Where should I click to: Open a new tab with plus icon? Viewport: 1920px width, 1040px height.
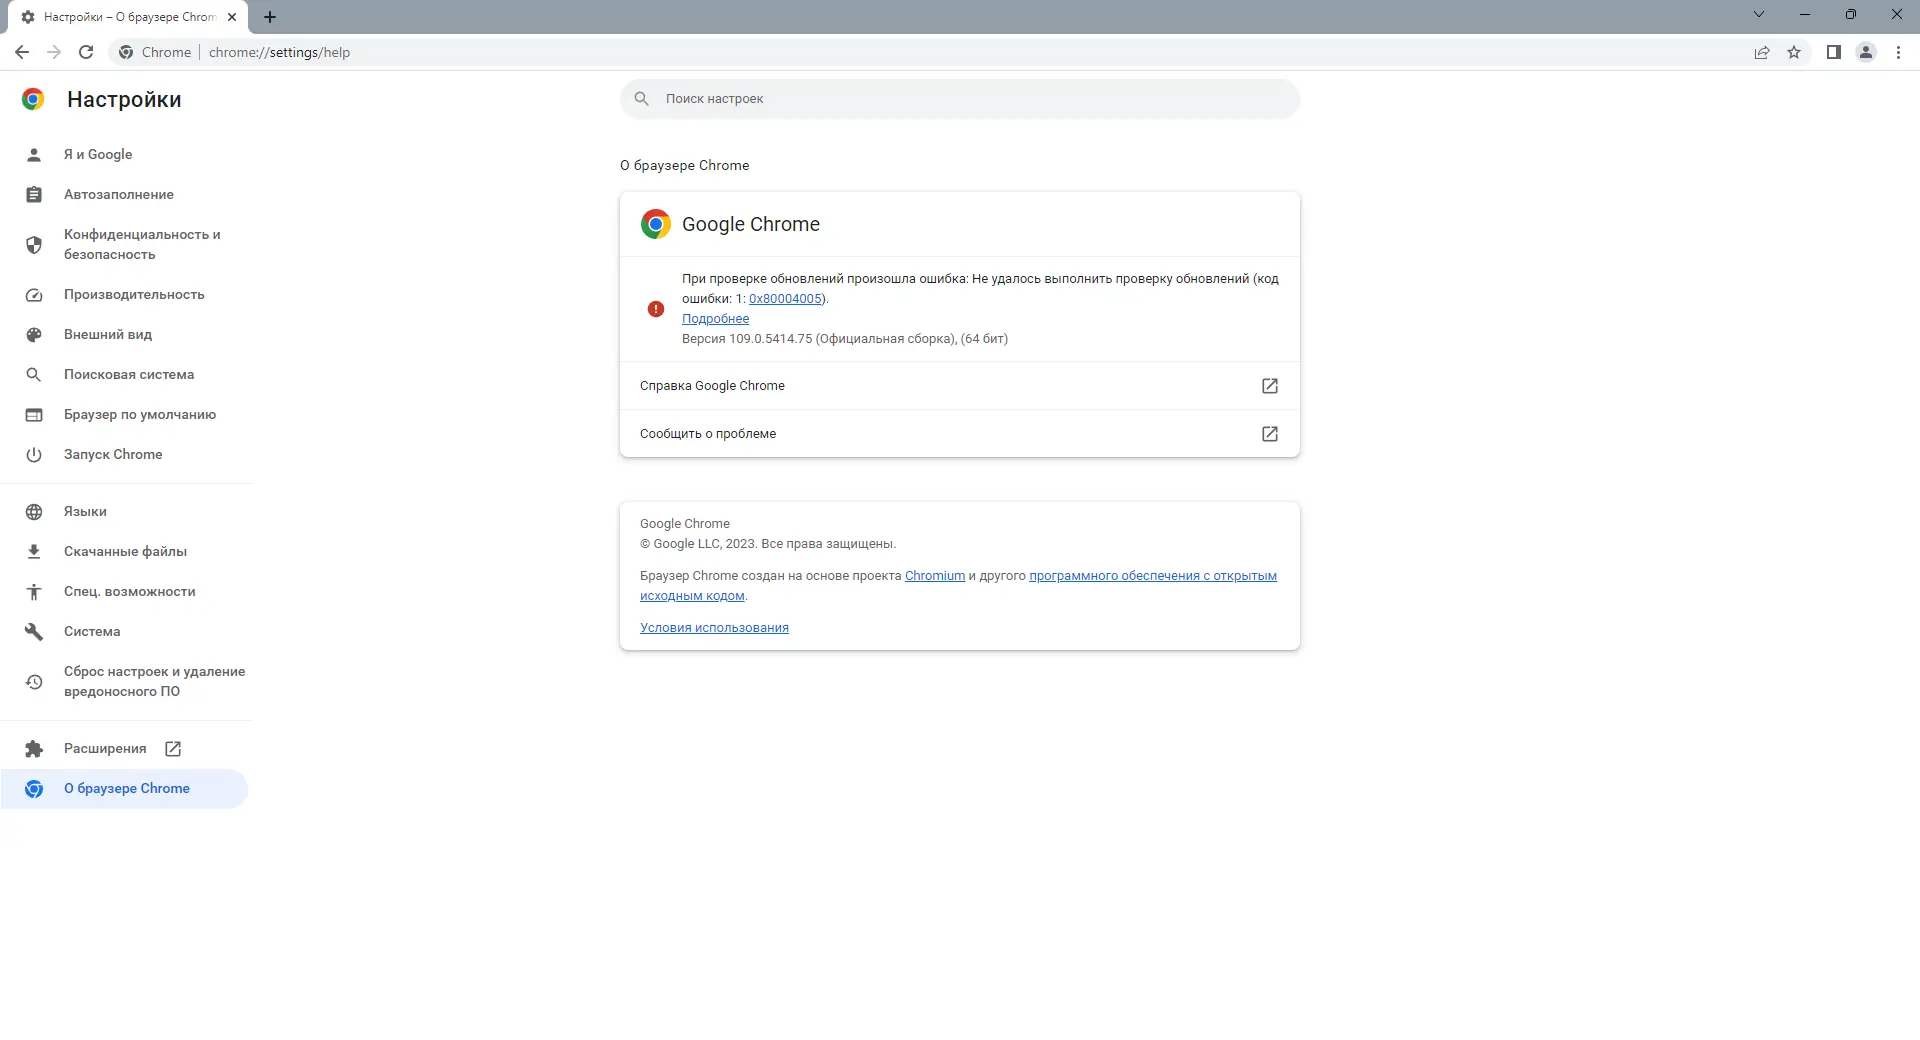tap(270, 17)
